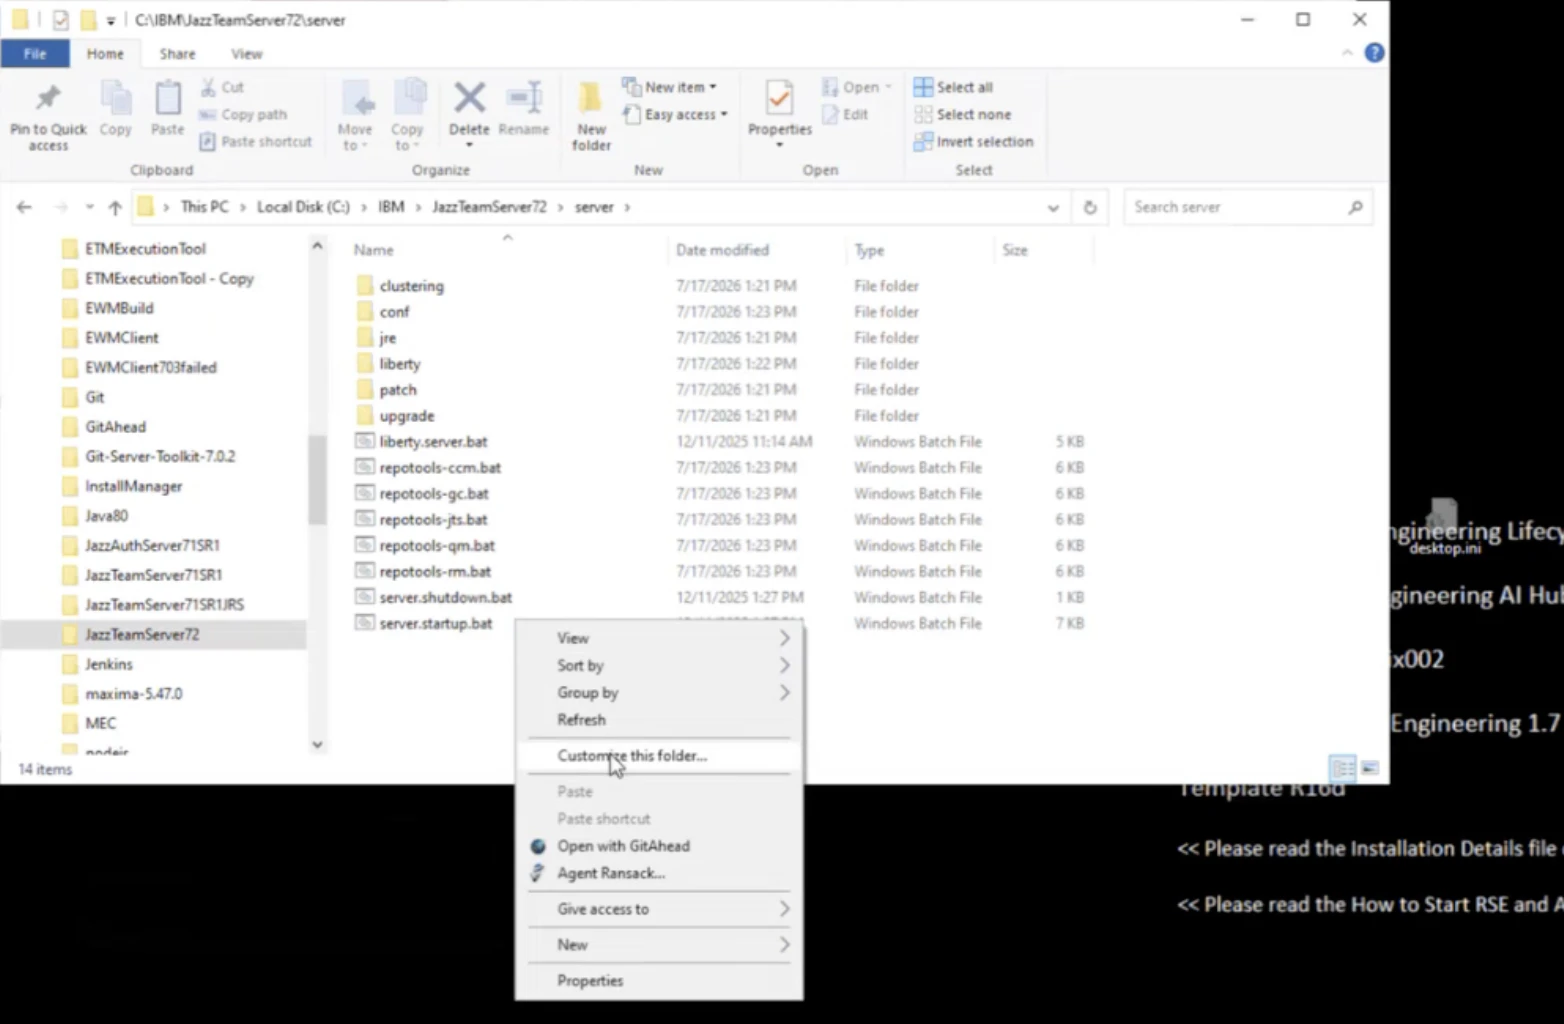Open Customize Quick Access Toolbar dropdown
The width and height of the screenshot is (1564, 1024).
(x=110, y=20)
